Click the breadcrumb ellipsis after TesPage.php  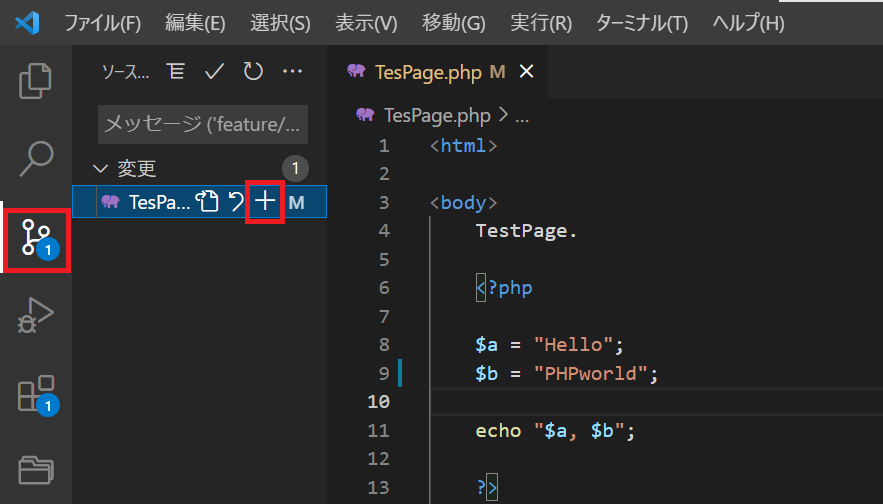[x=522, y=117]
